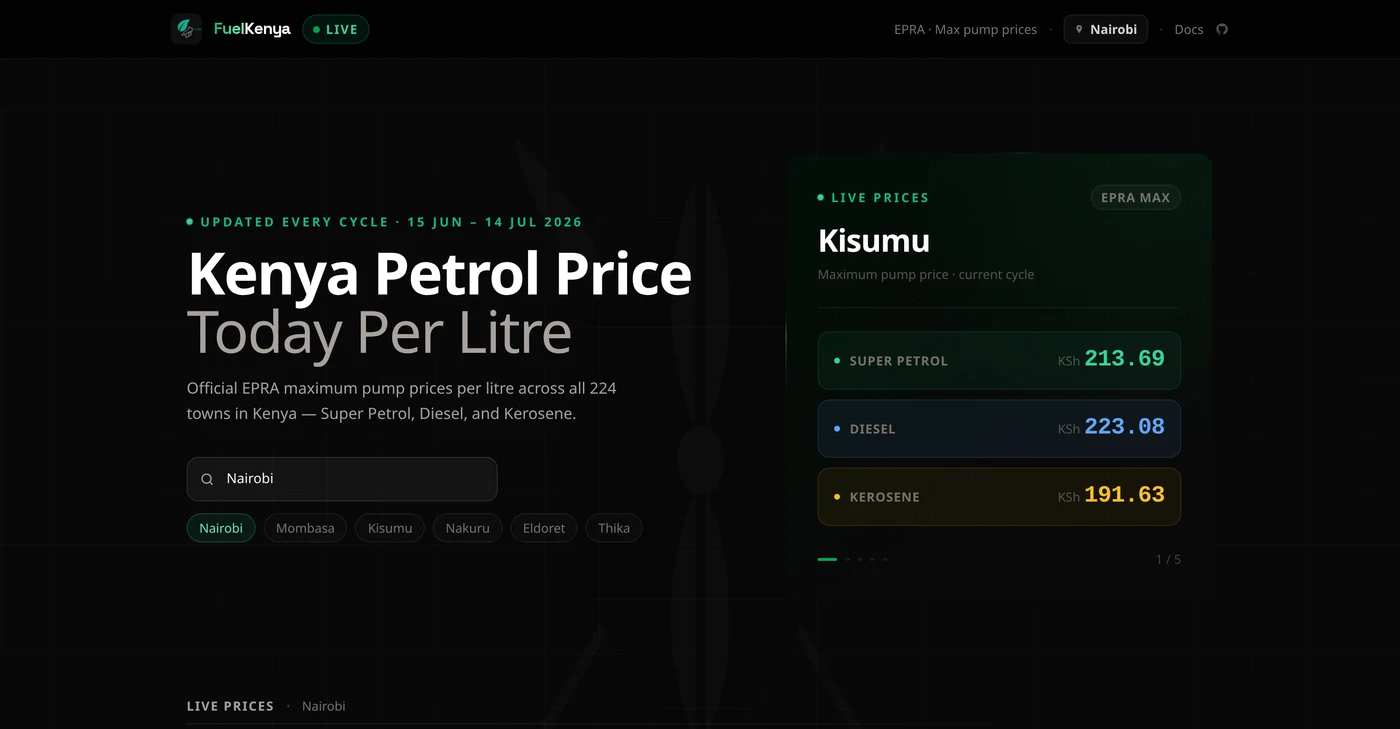The image size is (1400, 729).
Task: Select the Nakuru town chip
Action: [467, 528]
